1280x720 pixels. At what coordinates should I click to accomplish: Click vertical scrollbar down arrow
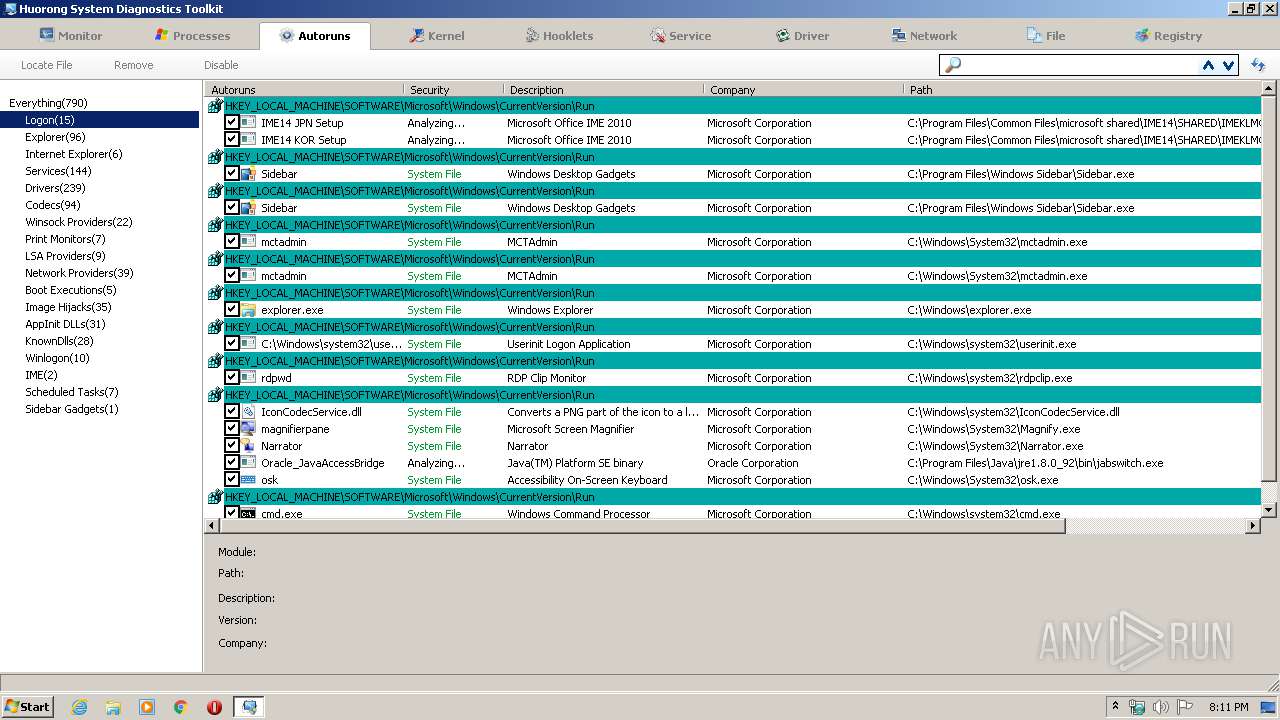[x=1269, y=509]
